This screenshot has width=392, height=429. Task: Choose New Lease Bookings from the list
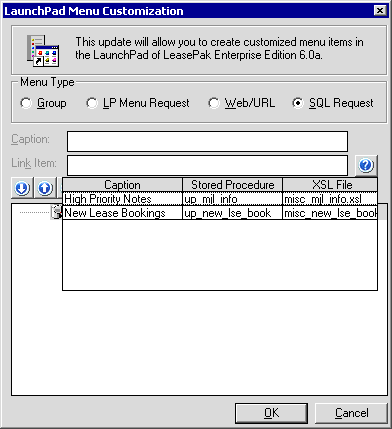[x=220, y=213]
